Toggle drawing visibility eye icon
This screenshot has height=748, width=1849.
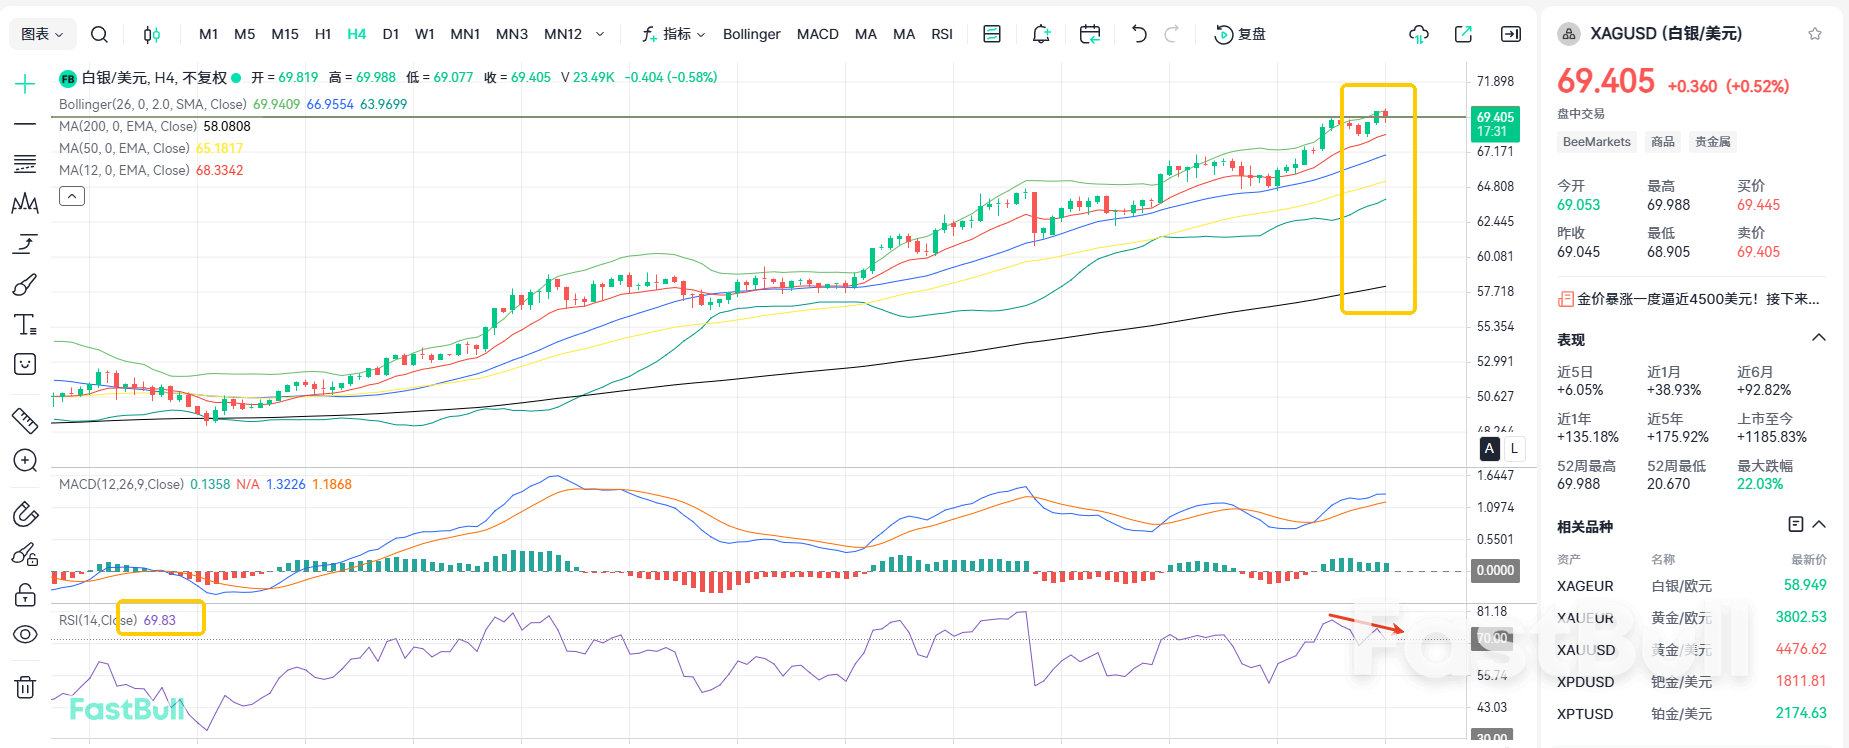(25, 635)
